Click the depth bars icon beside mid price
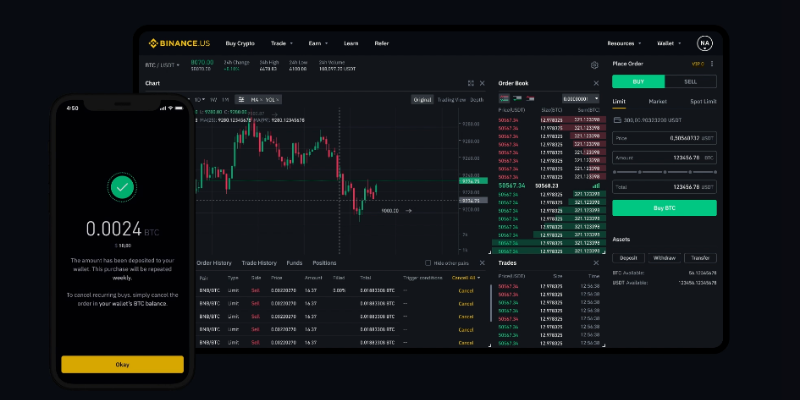This screenshot has height=400, width=800. pos(596,186)
